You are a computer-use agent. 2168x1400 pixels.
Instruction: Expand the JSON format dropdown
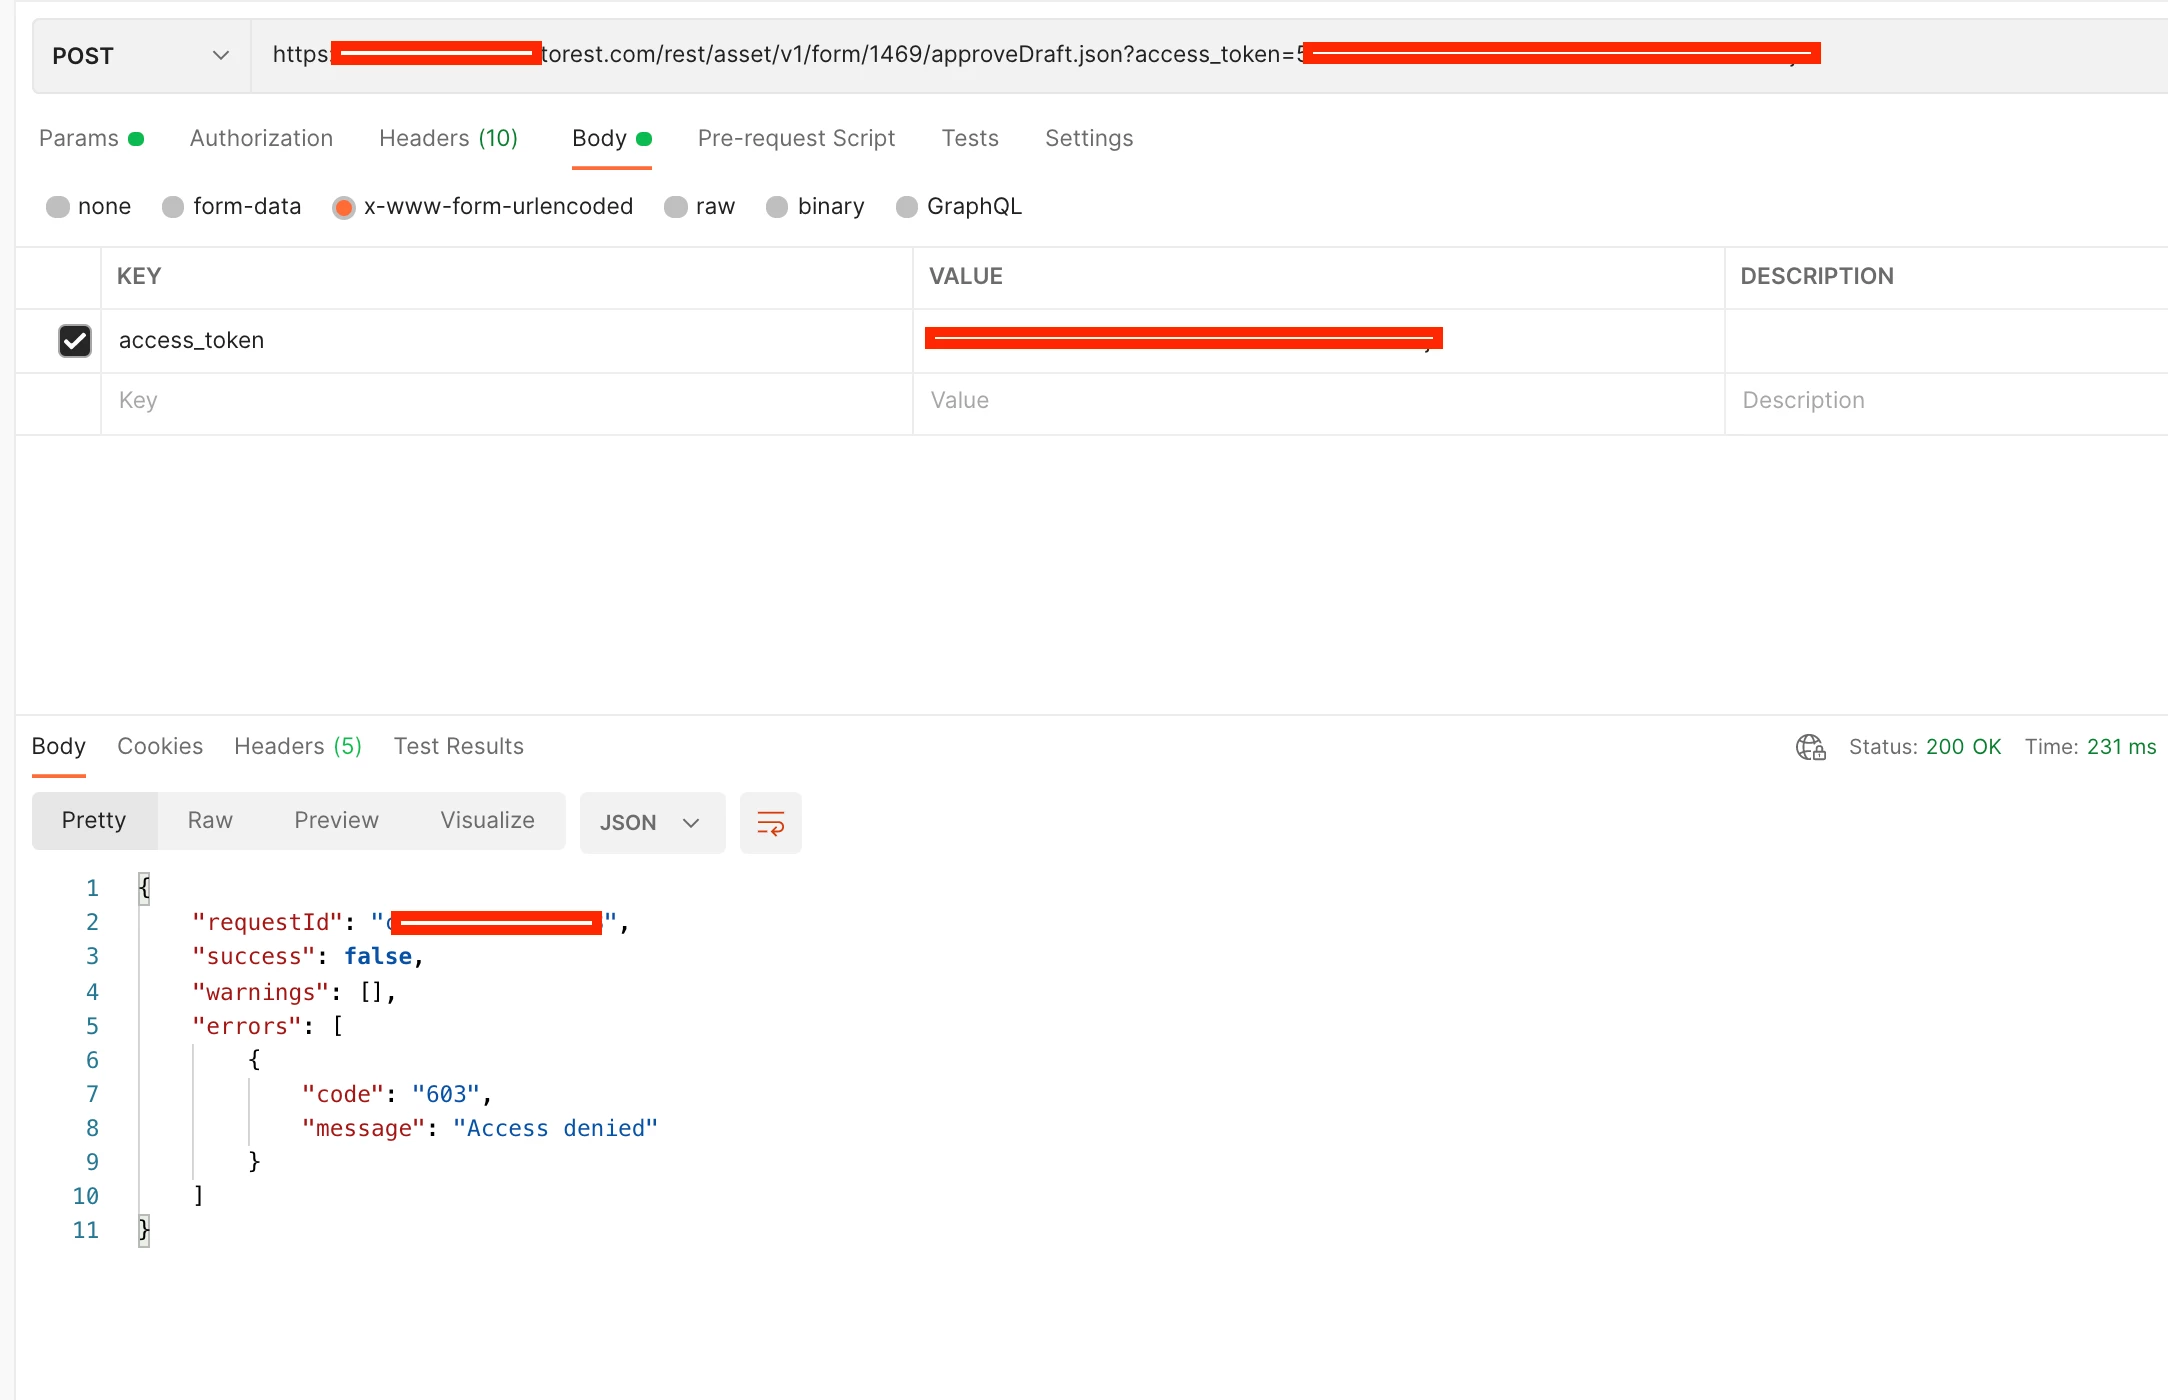[x=652, y=823]
